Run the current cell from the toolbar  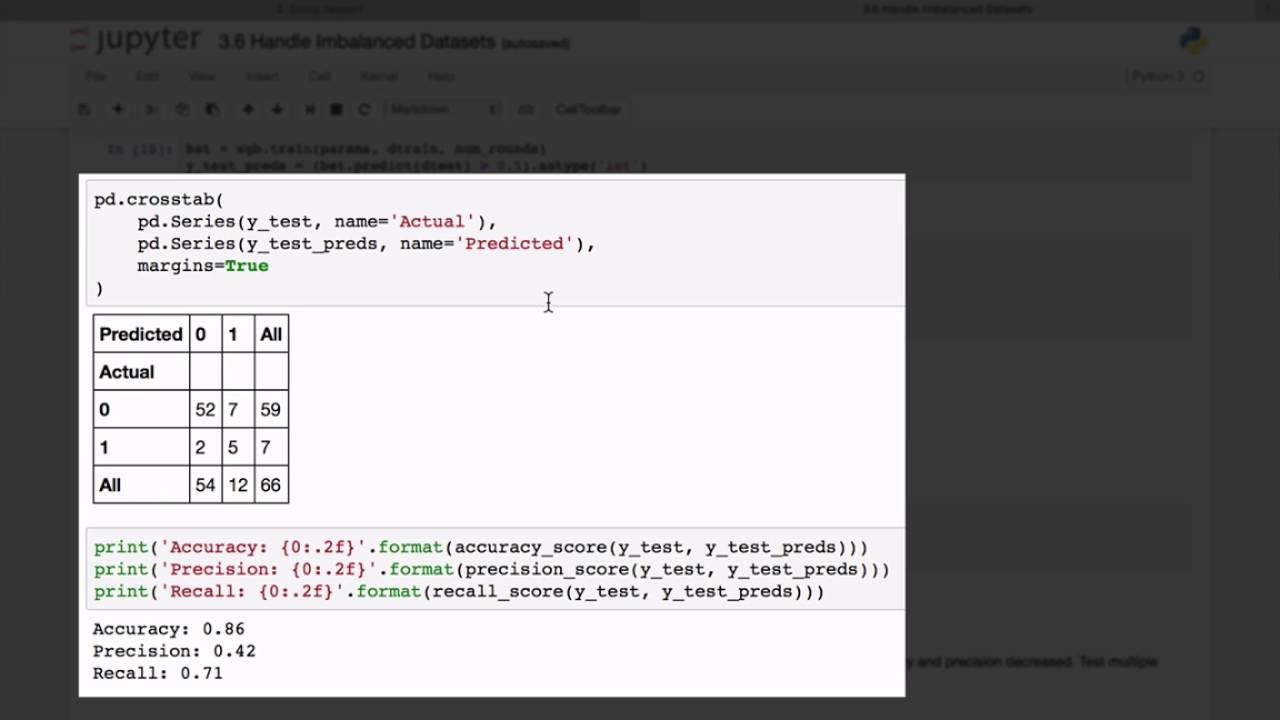(x=310, y=109)
